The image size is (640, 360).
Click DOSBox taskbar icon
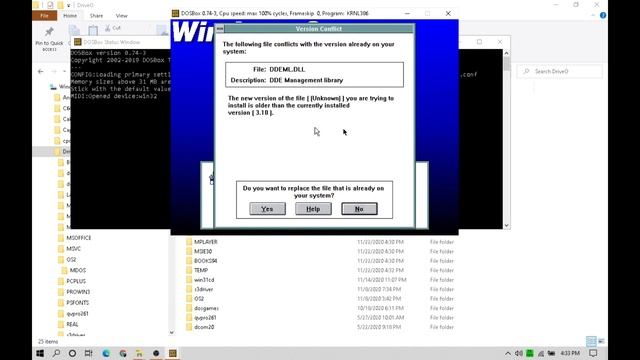pos(173,353)
